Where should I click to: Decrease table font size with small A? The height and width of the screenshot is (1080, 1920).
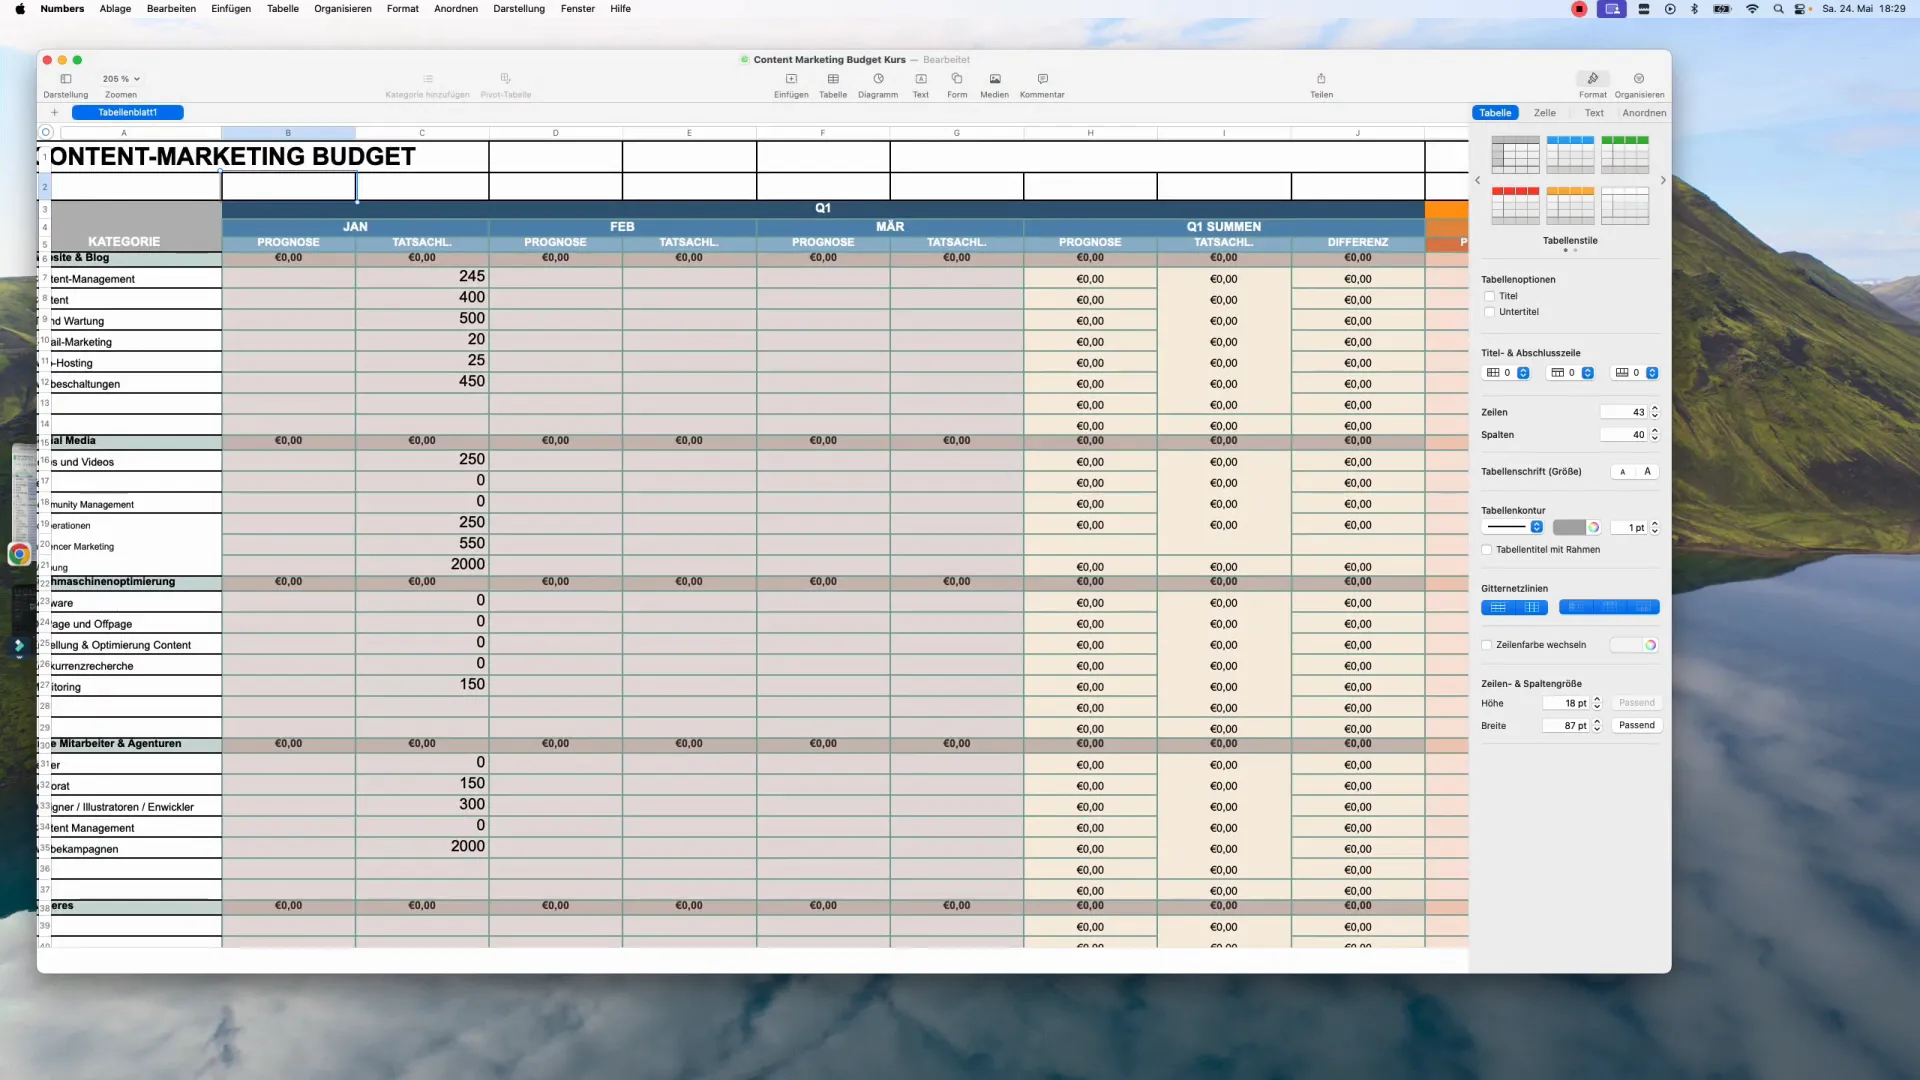click(1622, 472)
